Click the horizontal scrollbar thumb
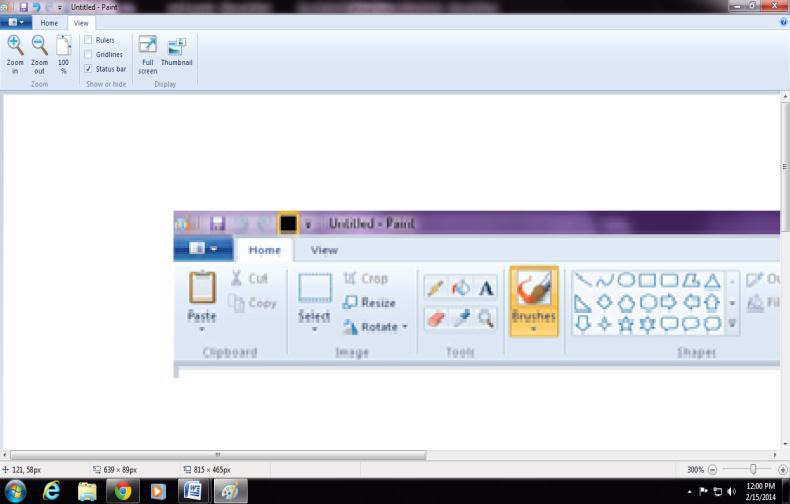 [218, 455]
